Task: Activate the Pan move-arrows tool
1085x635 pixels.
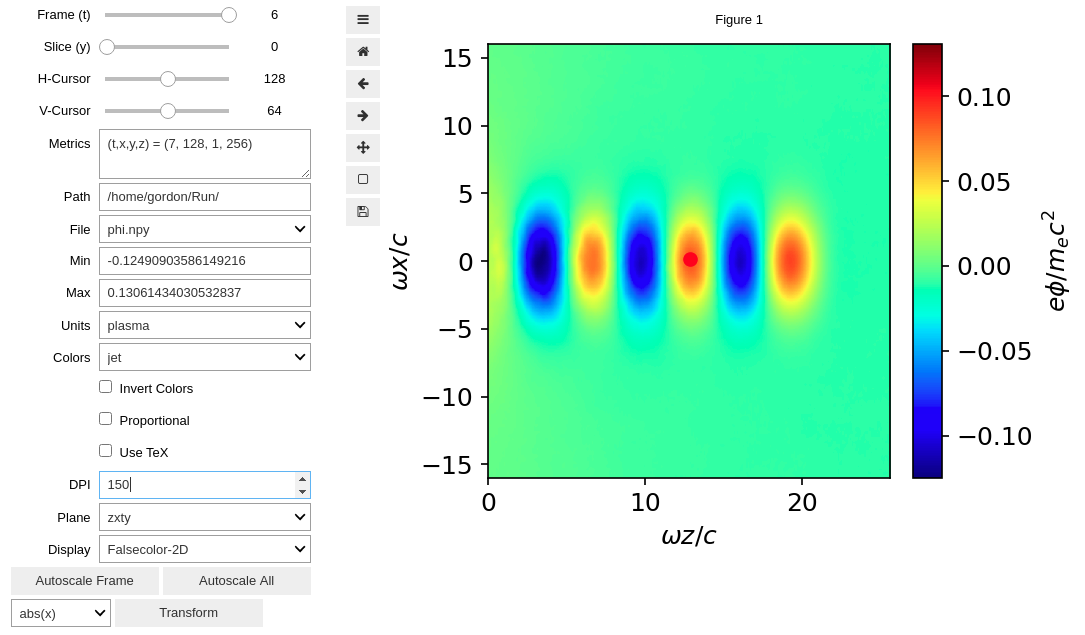Action: point(363,147)
